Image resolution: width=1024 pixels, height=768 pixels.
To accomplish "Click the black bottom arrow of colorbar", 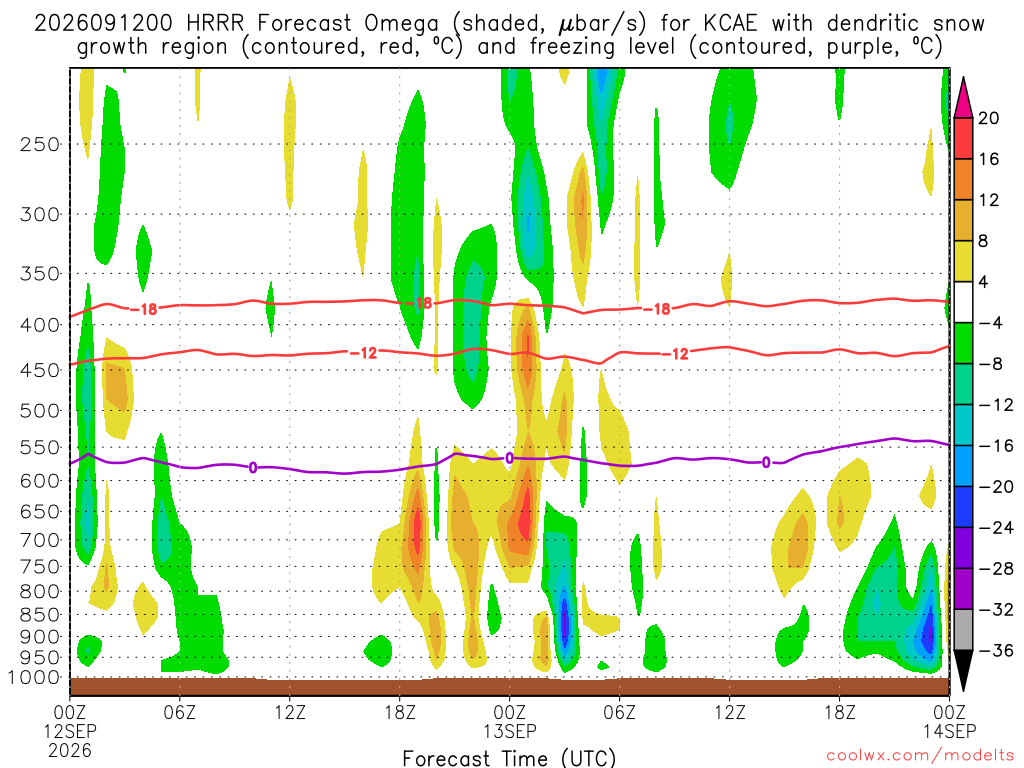I will point(963,671).
